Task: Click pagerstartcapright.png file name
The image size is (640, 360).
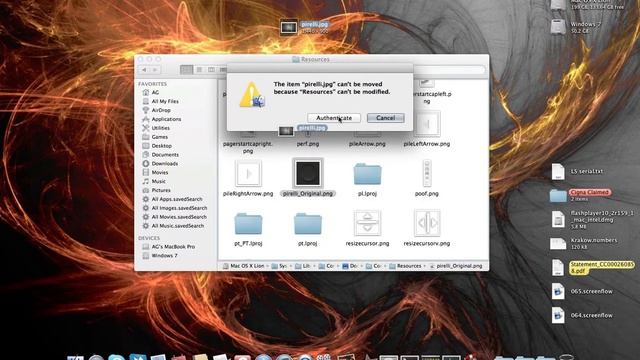Action: click(x=248, y=147)
